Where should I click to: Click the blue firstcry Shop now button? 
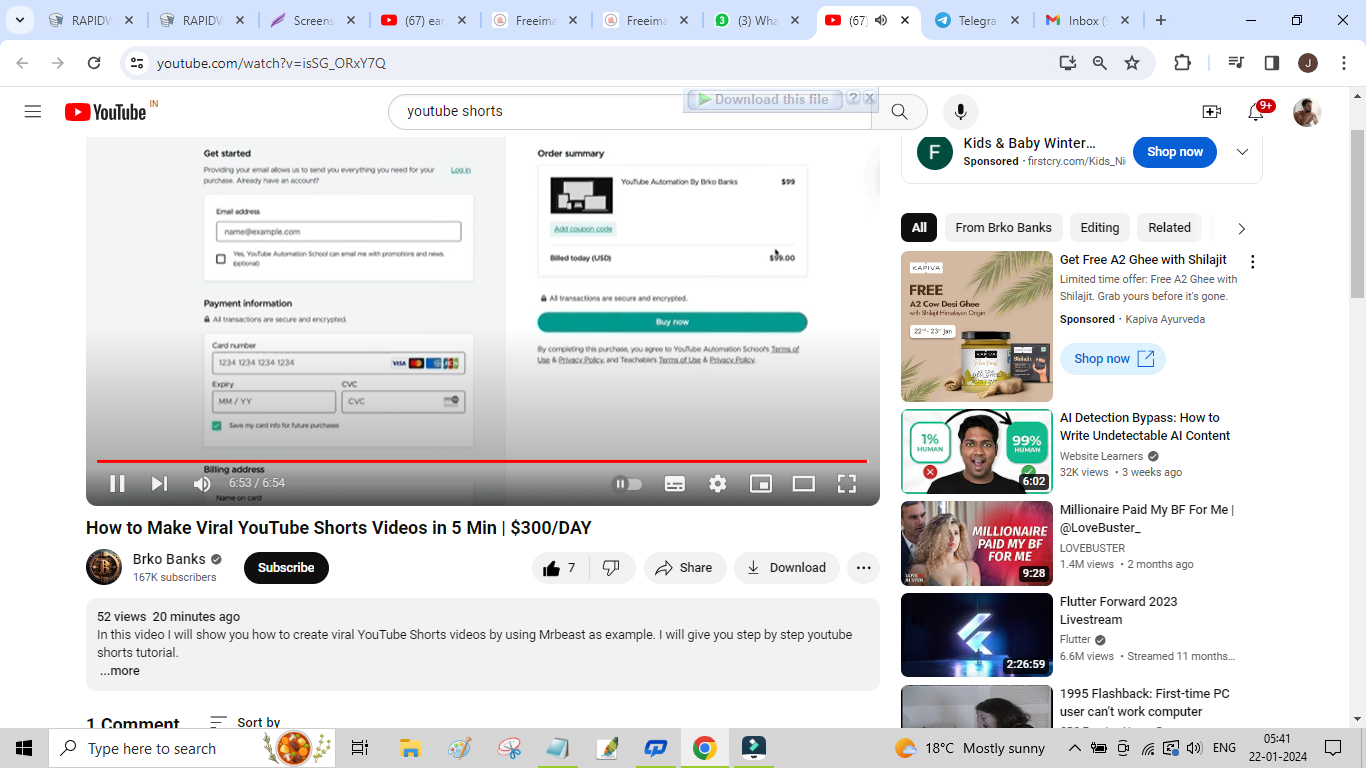point(1175,152)
